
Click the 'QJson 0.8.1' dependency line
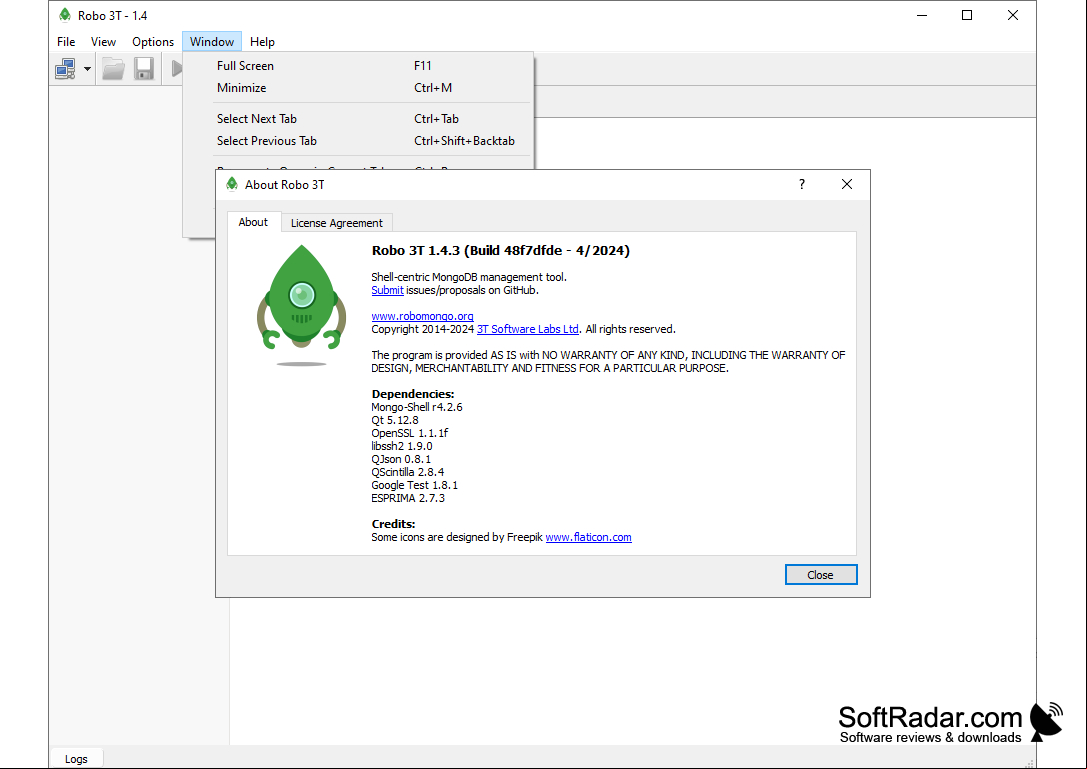pos(401,459)
